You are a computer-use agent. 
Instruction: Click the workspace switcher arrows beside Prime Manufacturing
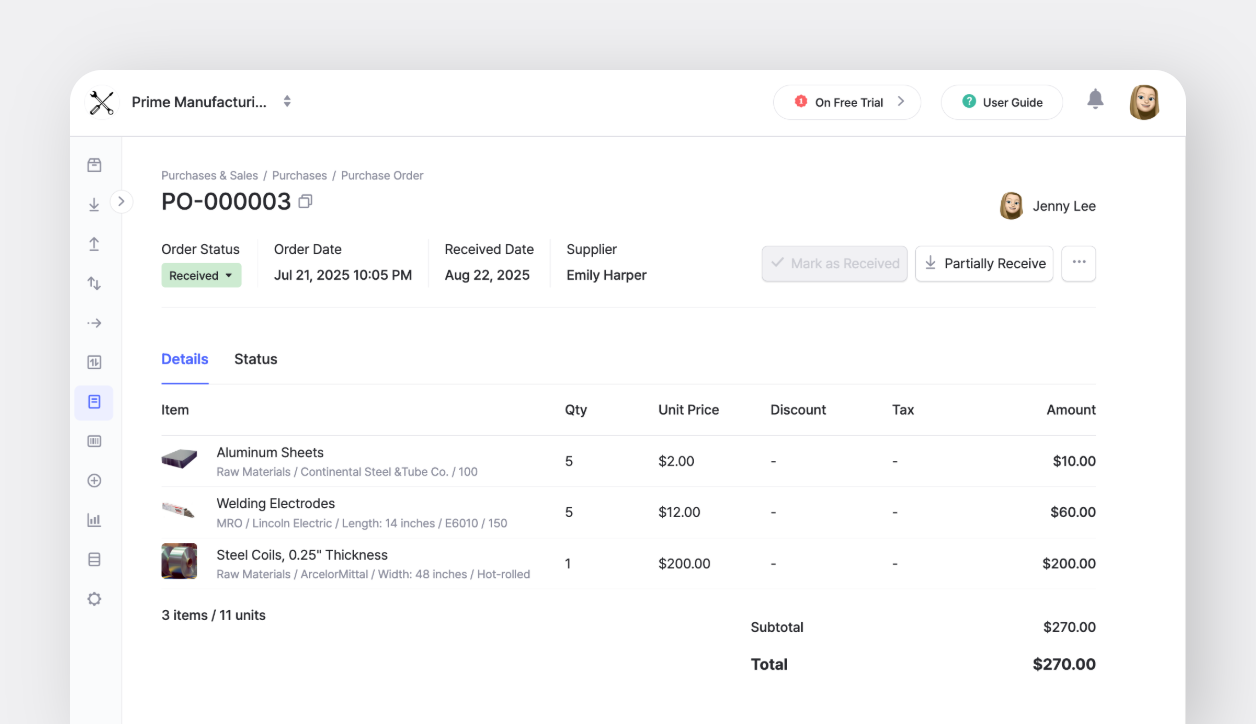pyautogui.click(x=287, y=101)
